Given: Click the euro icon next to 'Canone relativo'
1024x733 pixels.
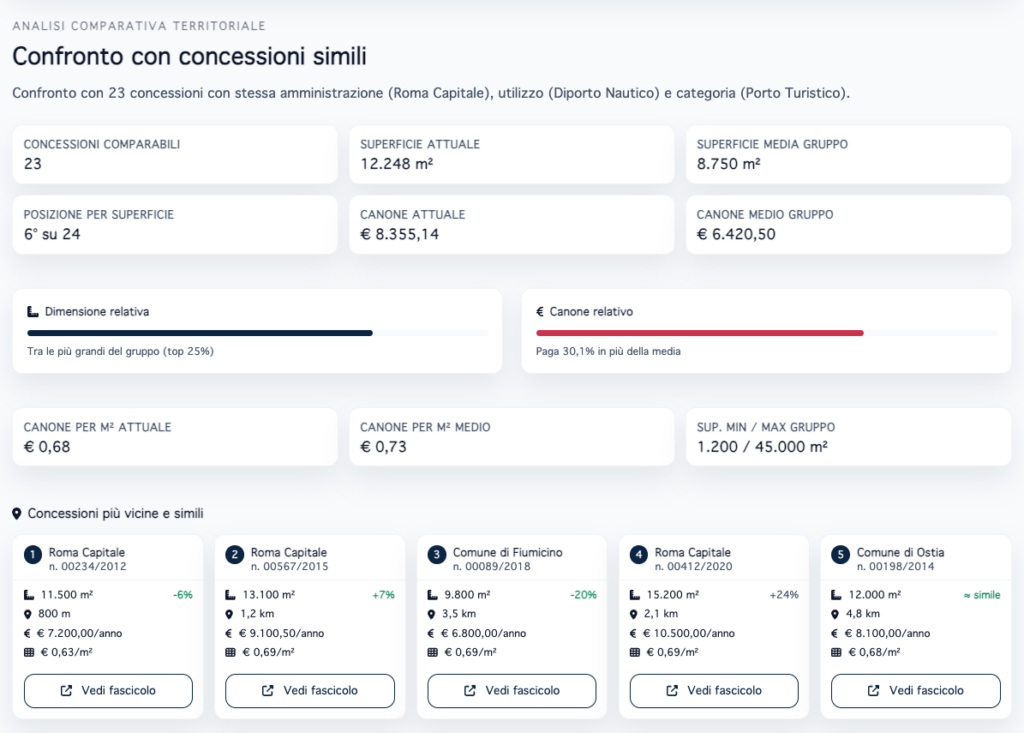Looking at the screenshot, I should (x=540, y=312).
